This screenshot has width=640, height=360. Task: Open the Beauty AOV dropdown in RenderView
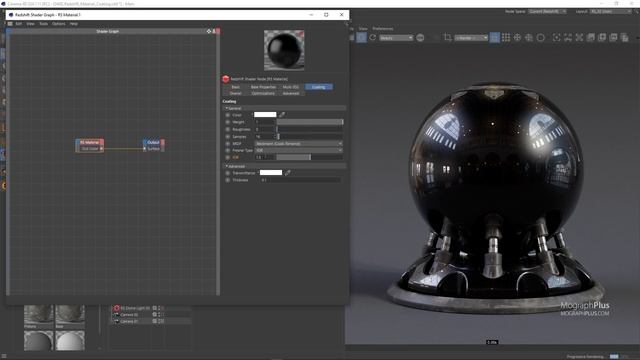(396, 38)
